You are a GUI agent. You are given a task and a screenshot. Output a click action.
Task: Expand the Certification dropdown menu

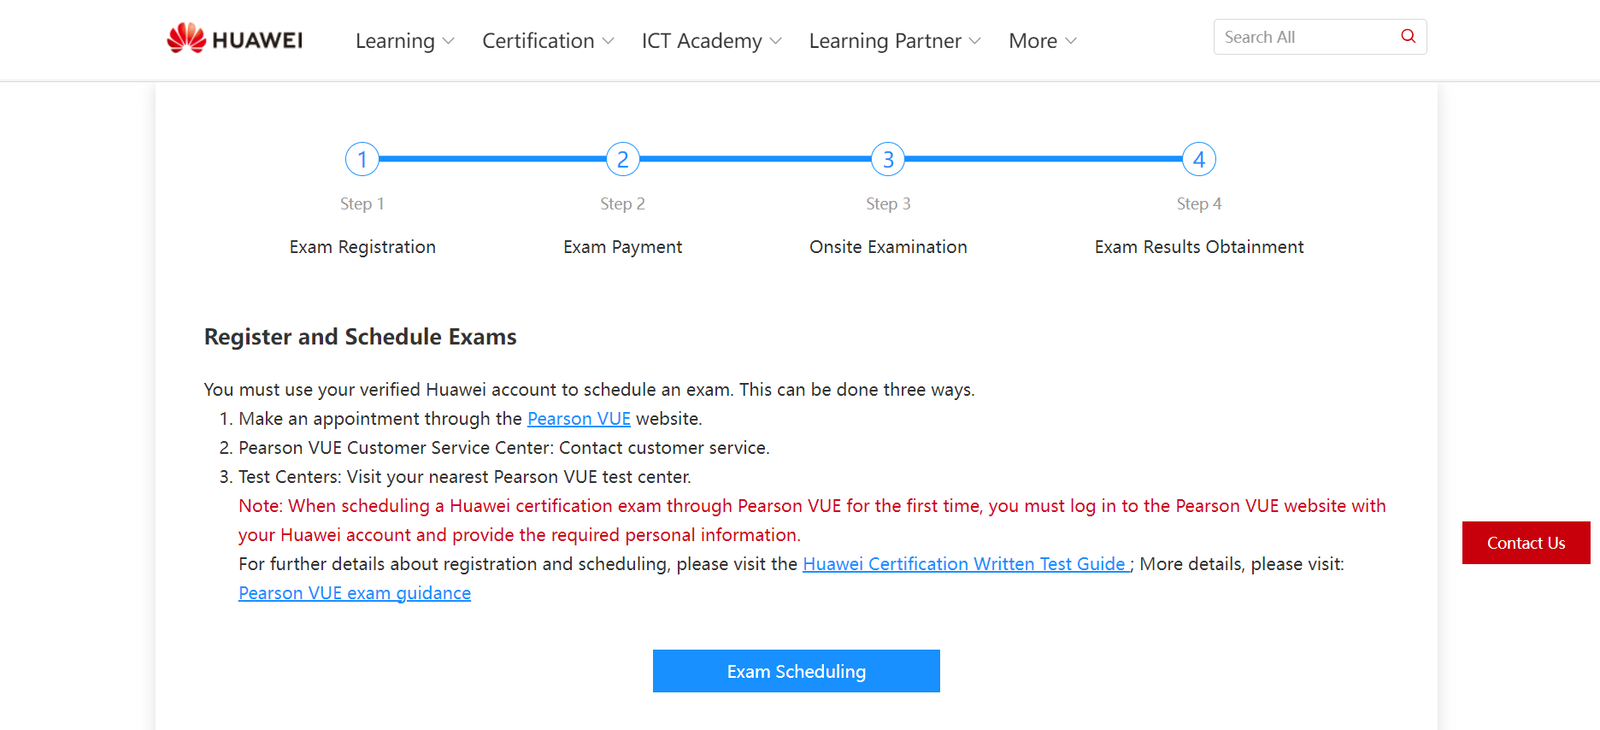548,41
